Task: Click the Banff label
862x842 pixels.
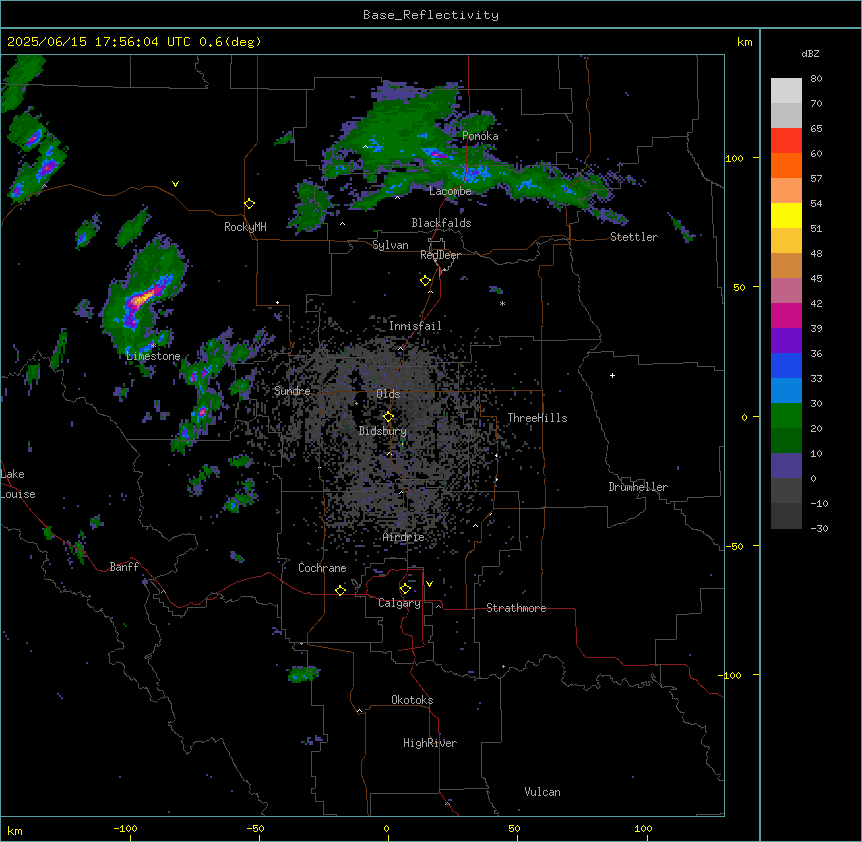Action: point(124,567)
